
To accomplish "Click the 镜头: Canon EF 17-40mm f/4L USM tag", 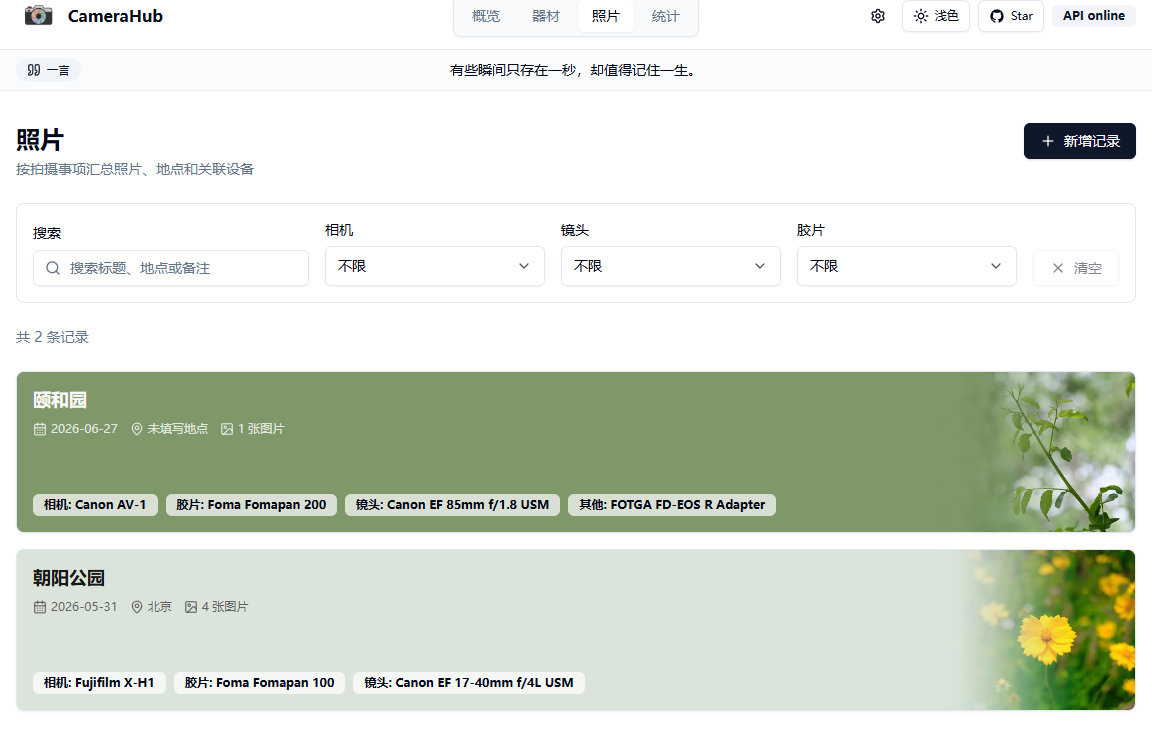I will pos(469,683).
